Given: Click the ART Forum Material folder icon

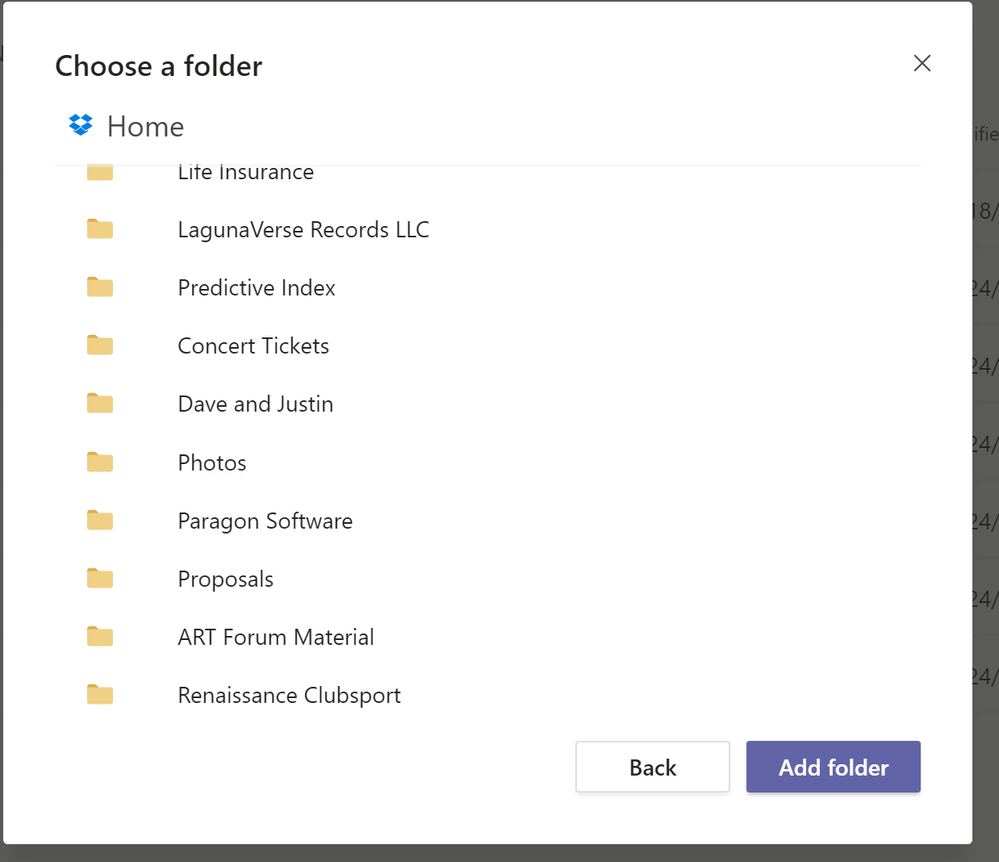Looking at the screenshot, I should (x=100, y=636).
